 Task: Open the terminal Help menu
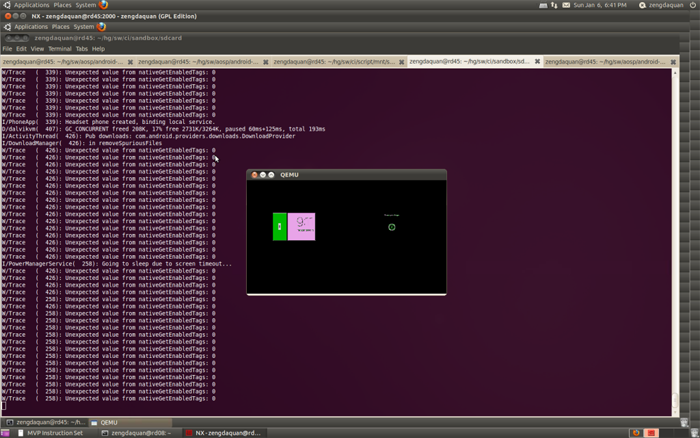(99, 49)
